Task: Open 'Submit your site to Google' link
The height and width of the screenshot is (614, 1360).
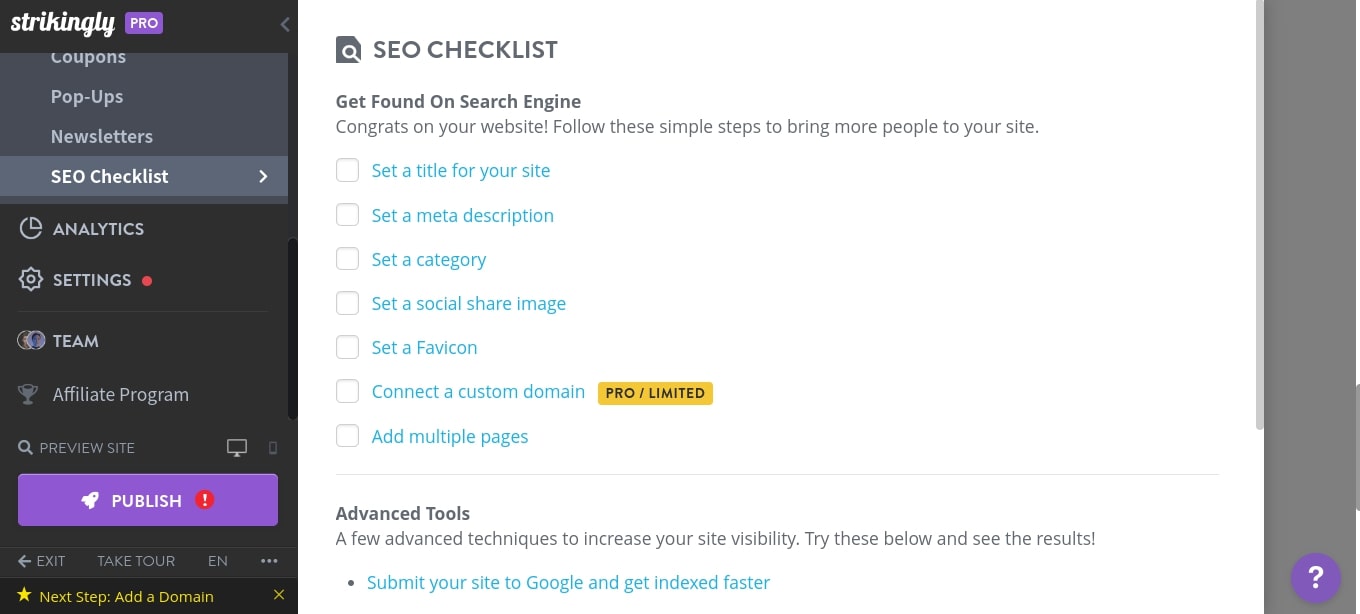Action: 568,582
